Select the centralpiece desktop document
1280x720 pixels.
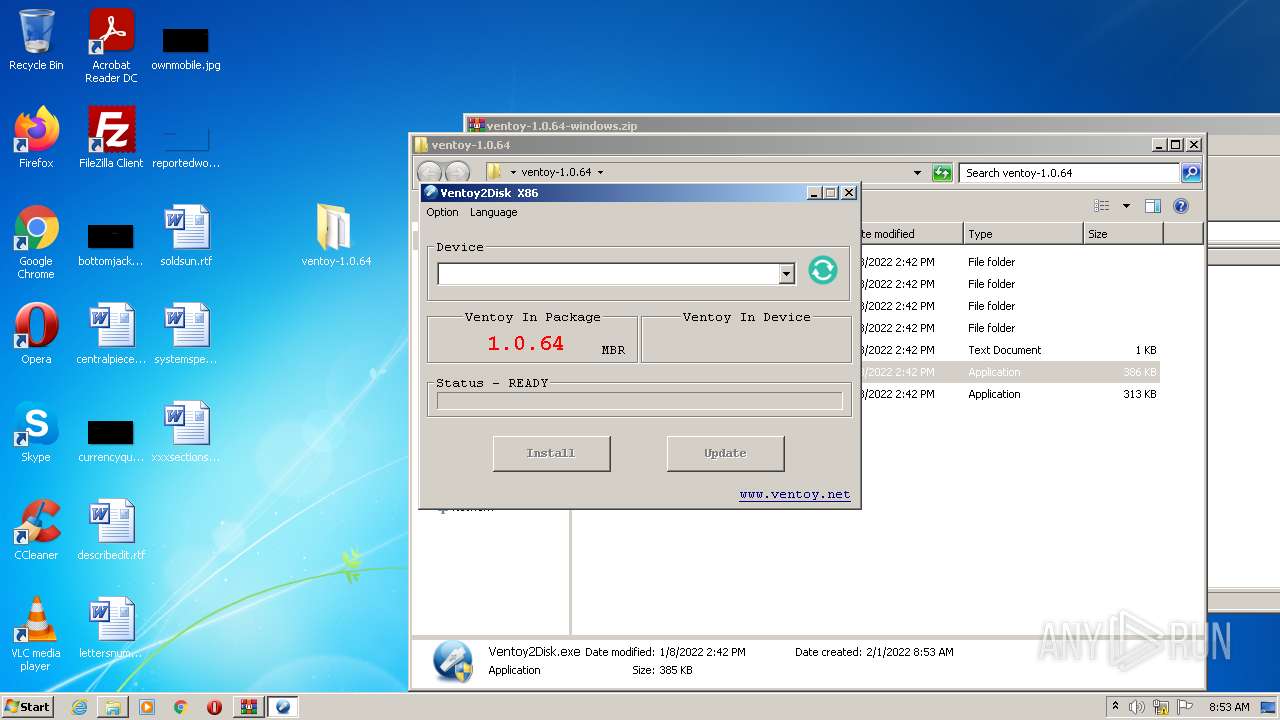point(111,334)
